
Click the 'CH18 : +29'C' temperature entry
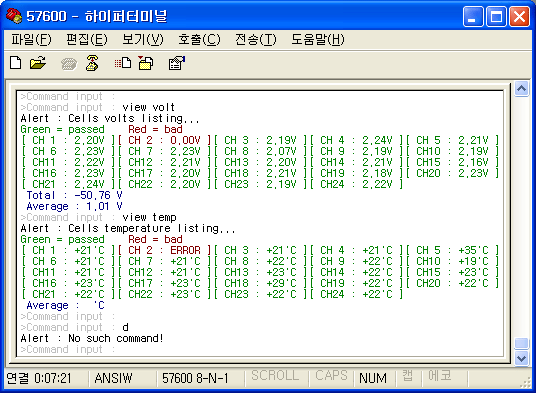(x=261, y=283)
